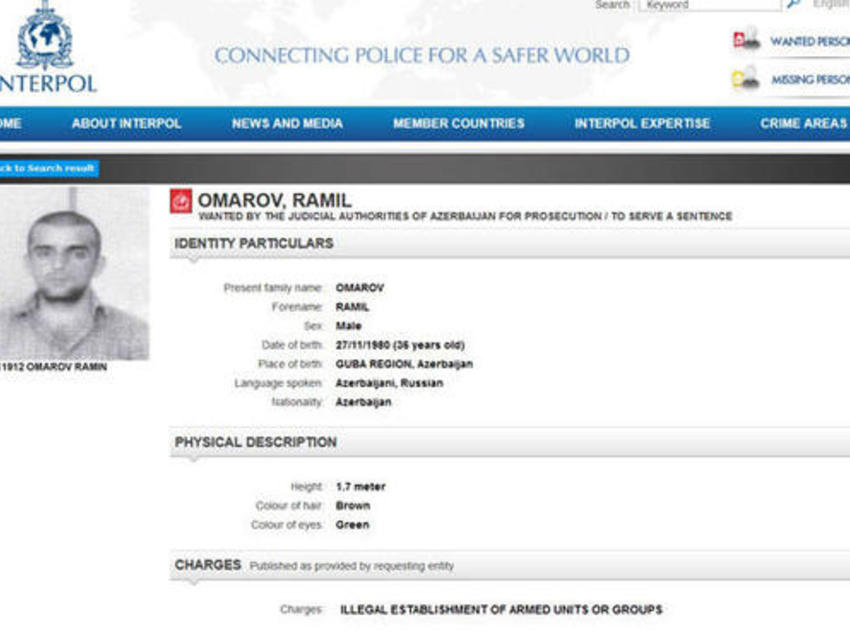Open the Interpol Expertise menu
850x637 pixels.
click(x=642, y=124)
